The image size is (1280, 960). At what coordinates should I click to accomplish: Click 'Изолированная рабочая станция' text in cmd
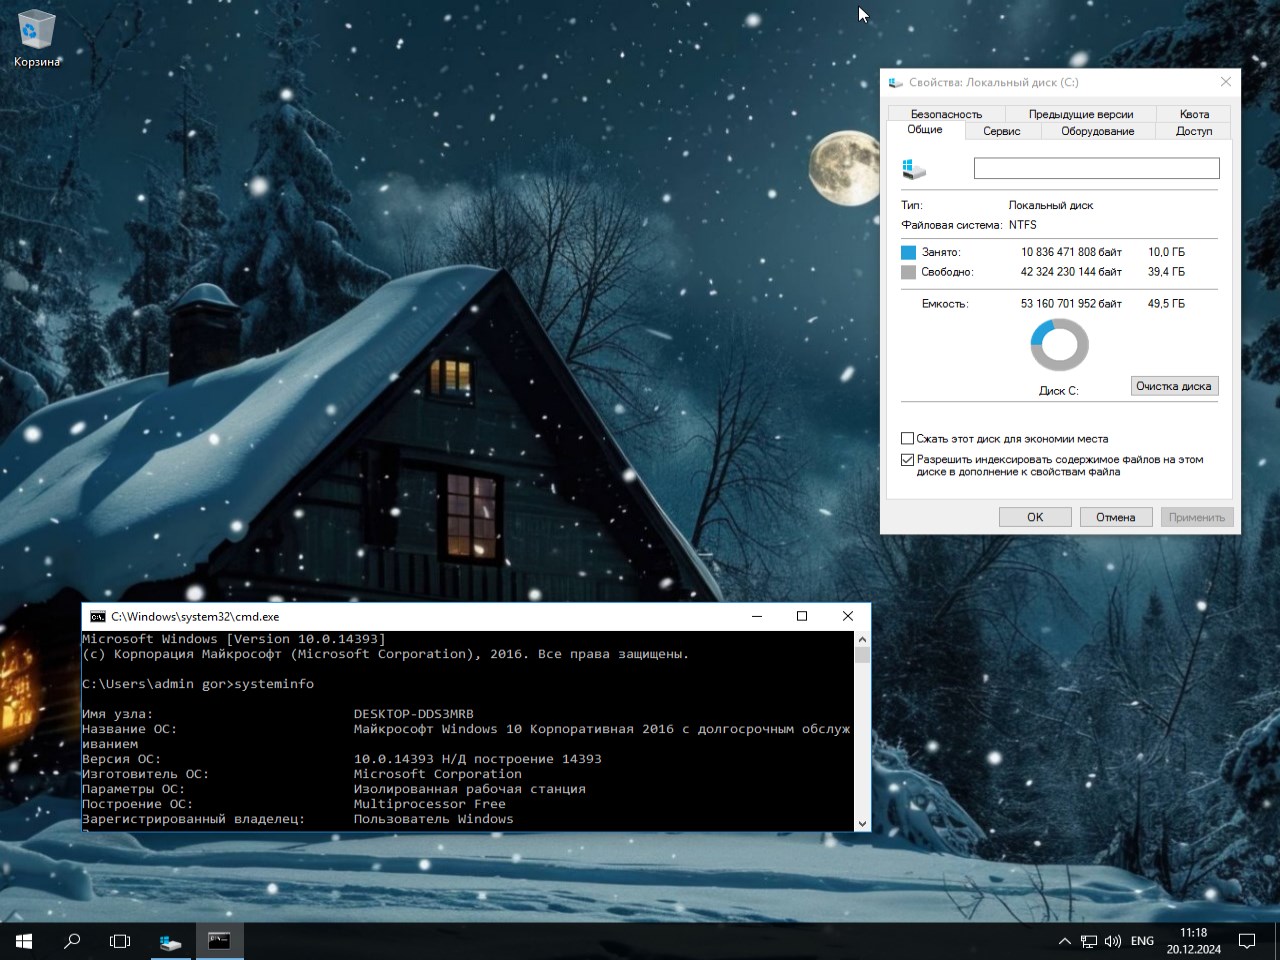(470, 789)
